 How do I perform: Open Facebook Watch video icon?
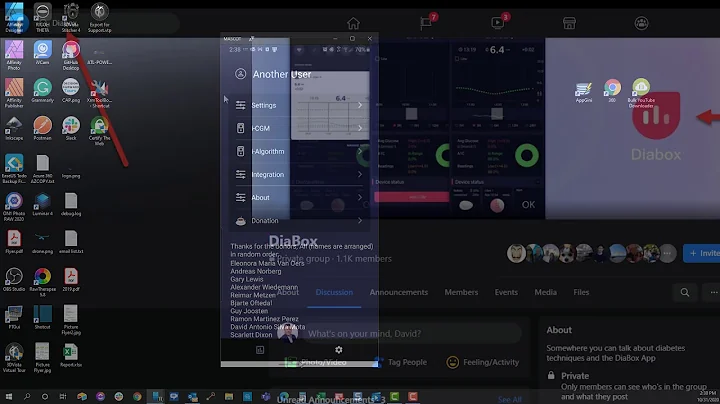coord(499,22)
